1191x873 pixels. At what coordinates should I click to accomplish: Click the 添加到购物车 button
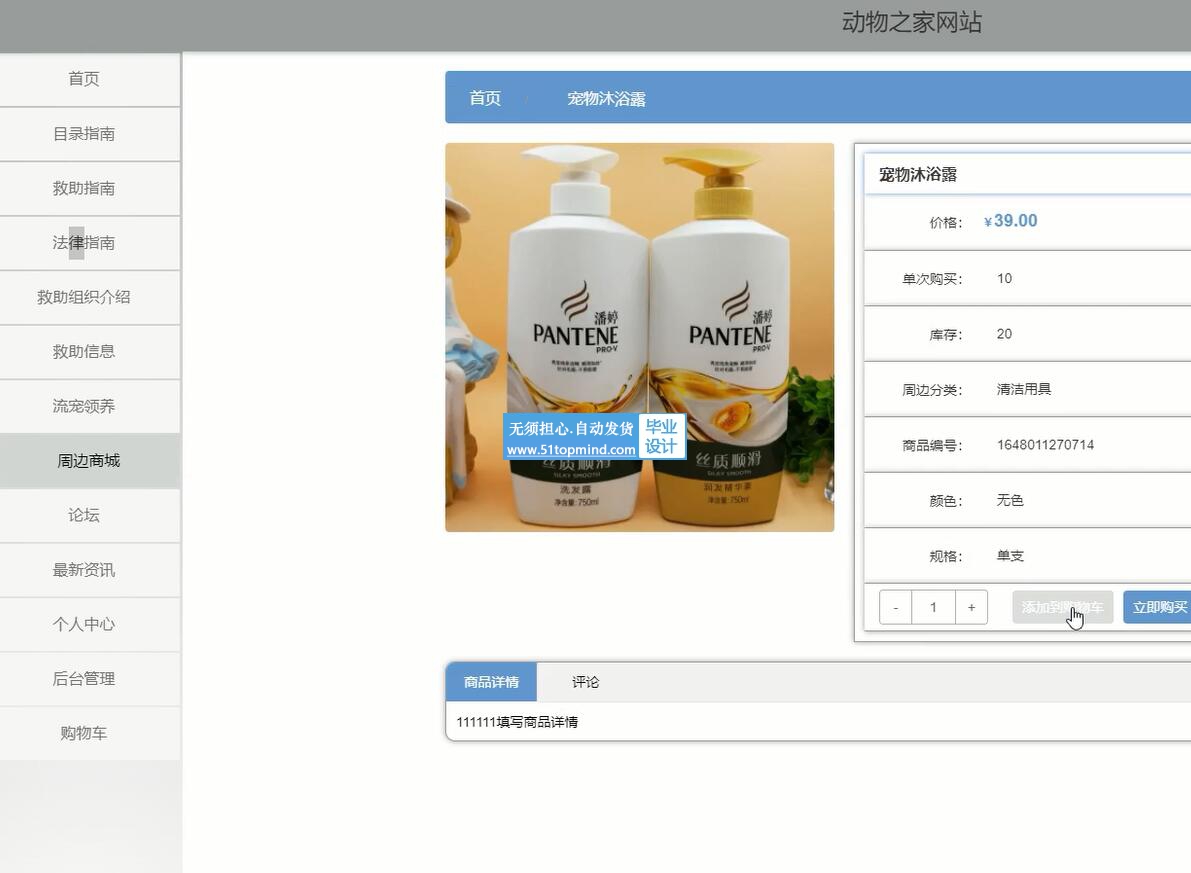[x=1063, y=607]
